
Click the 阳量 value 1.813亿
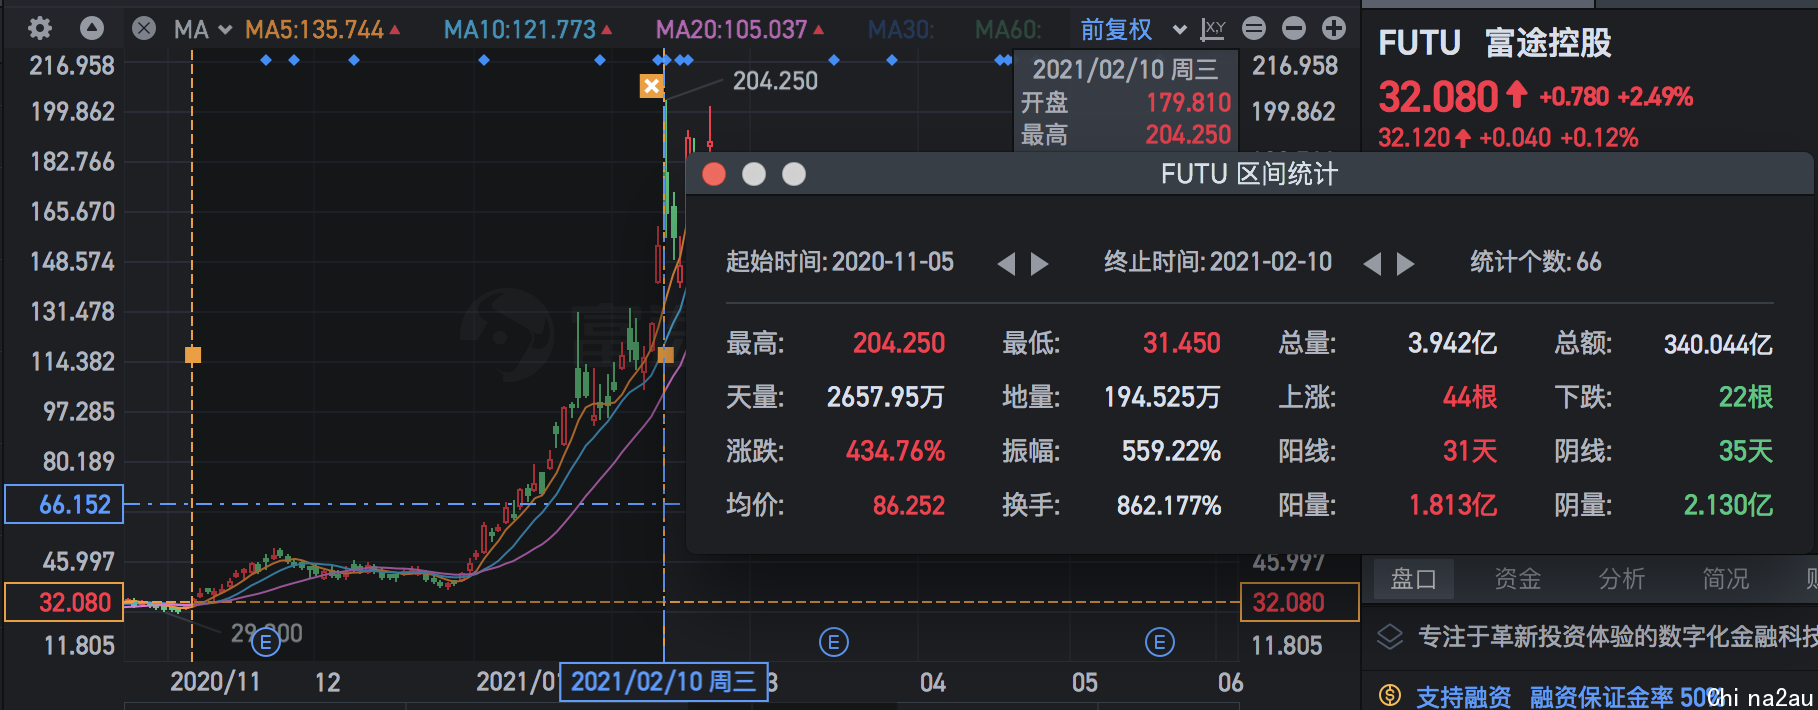pos(1453,506)
